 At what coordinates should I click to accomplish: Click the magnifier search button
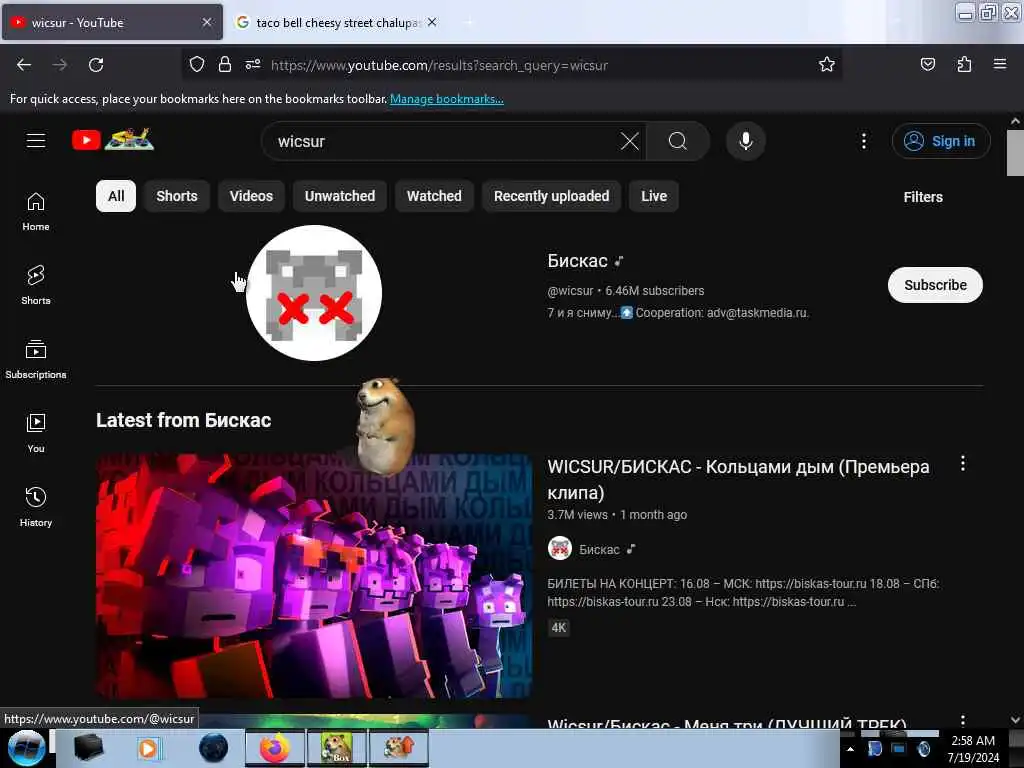pyautogui.click(x=678, y=141)
